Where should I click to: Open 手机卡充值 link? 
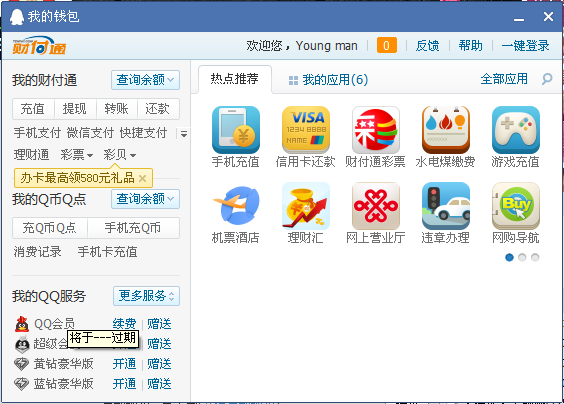click(x=108, y=252)
